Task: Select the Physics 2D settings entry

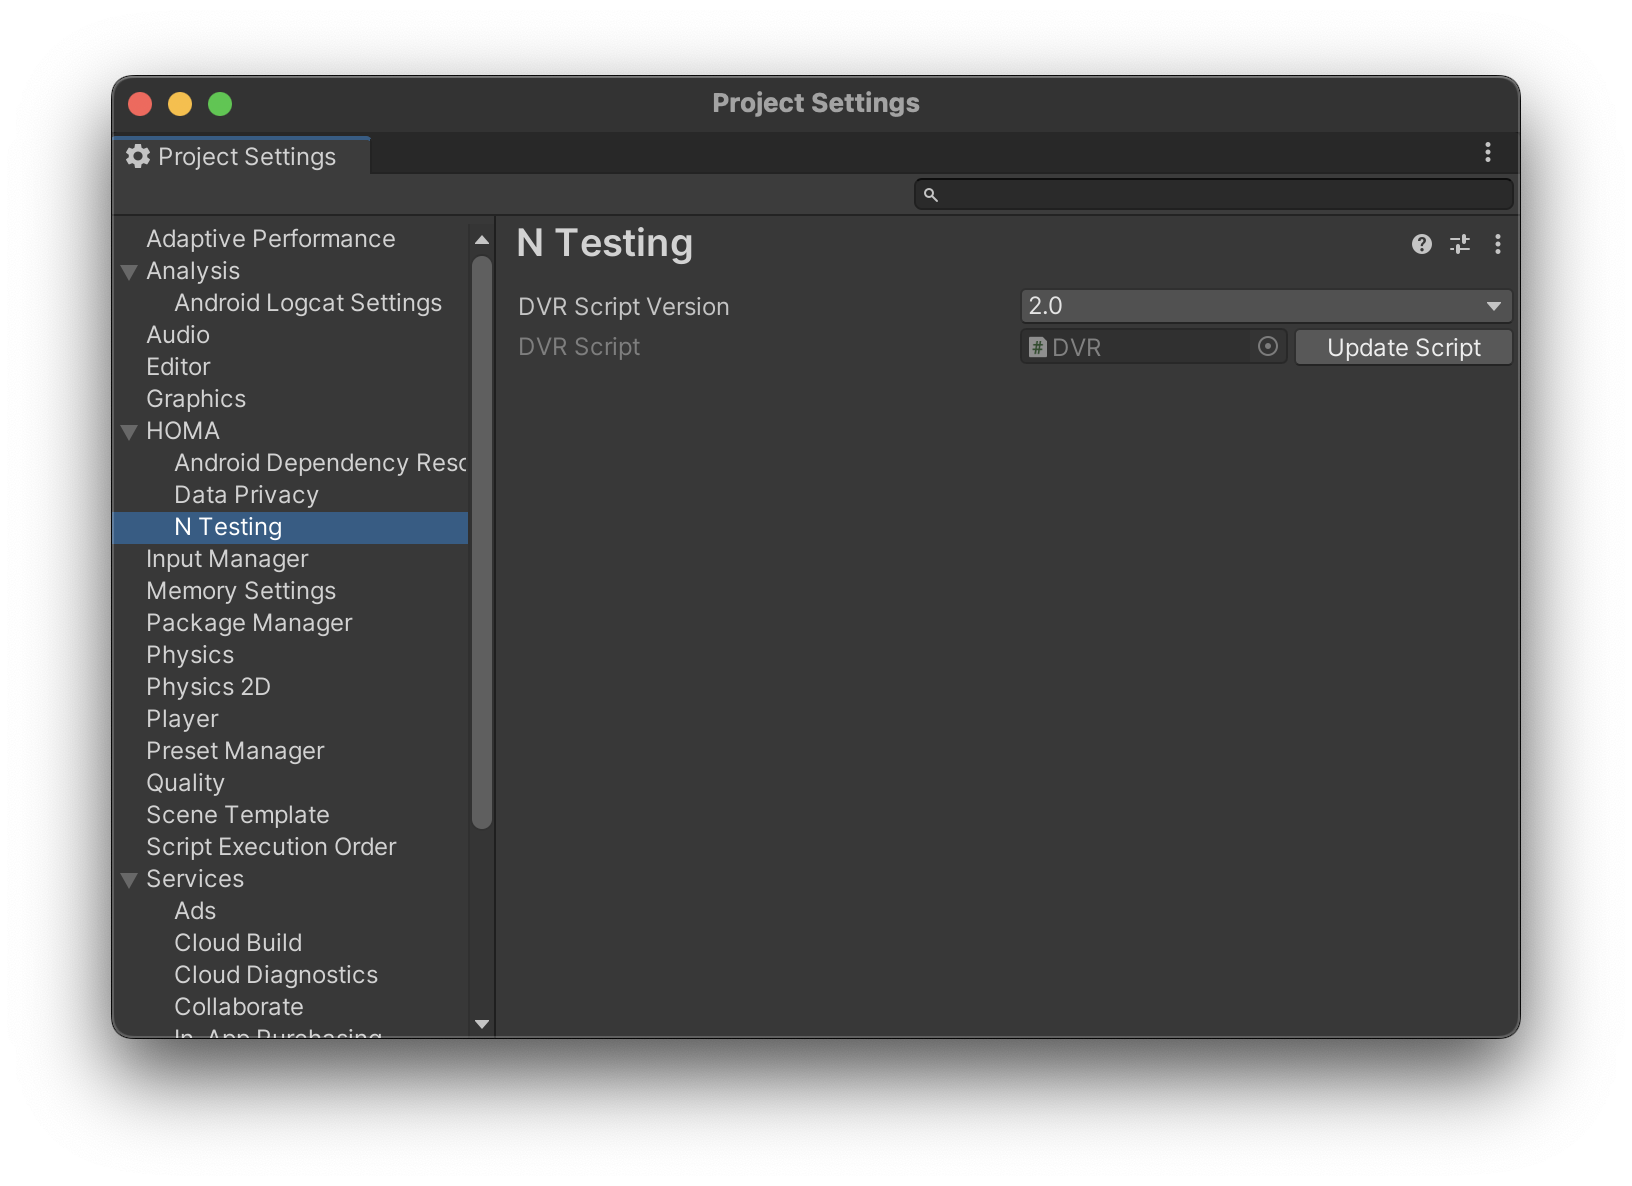Action: 208,687
